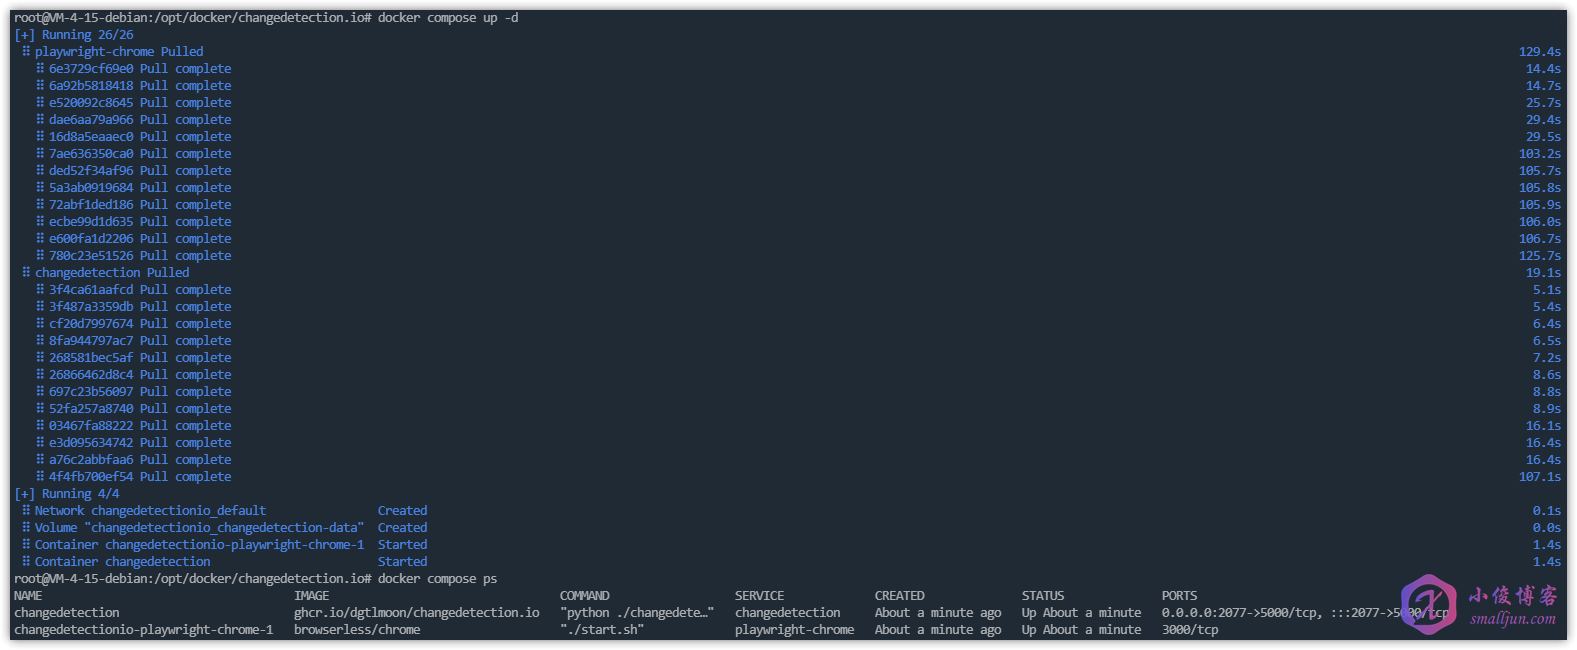This screenshot has height=650, width=1577.
Task: Click 'Network changedetectionio_default' text
Action: pos(151,511)
